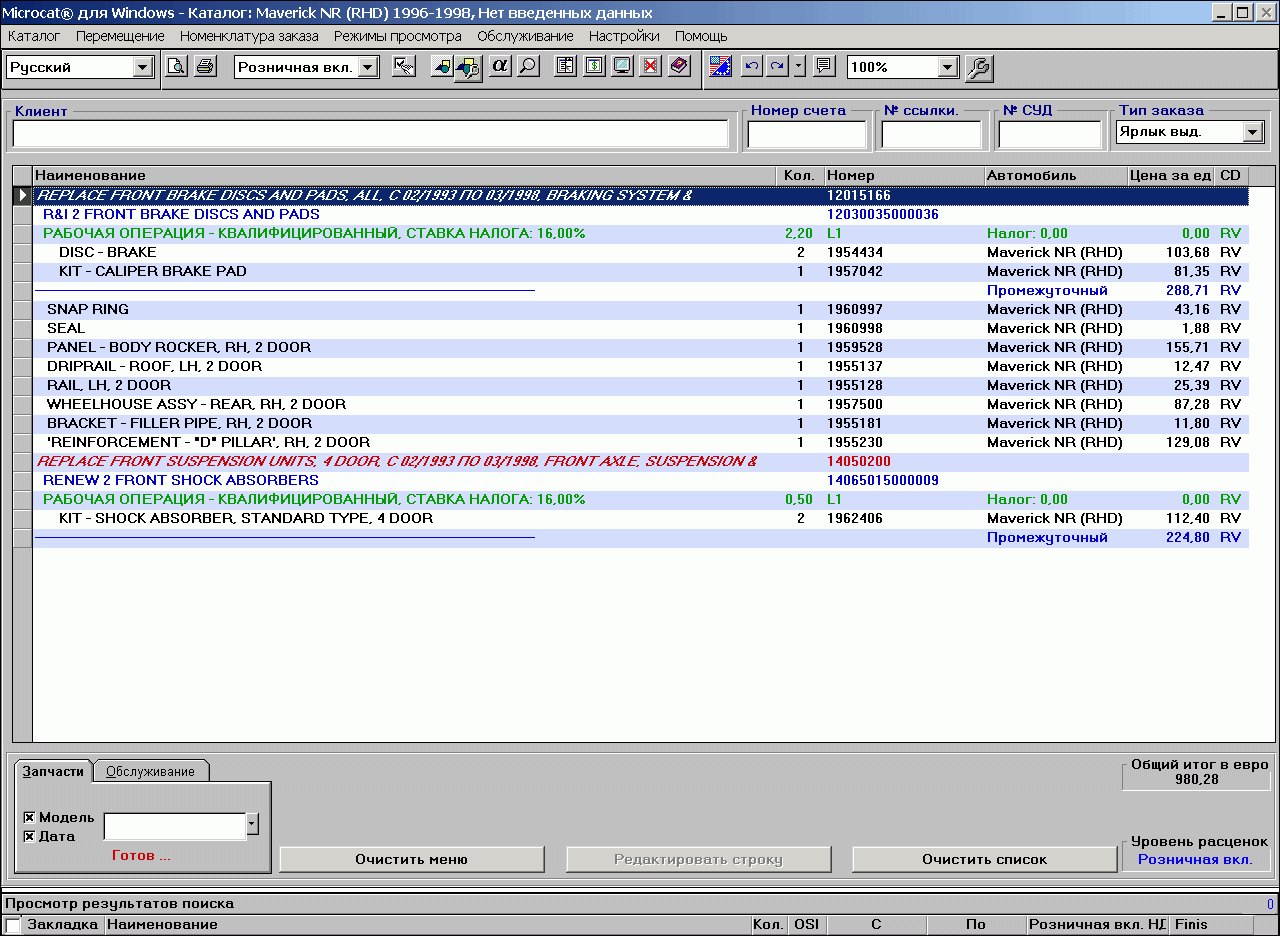The image size is (1280, 936).
Task: Expand the Тип заказа dropdown
Action: (x=1254, y=132)
